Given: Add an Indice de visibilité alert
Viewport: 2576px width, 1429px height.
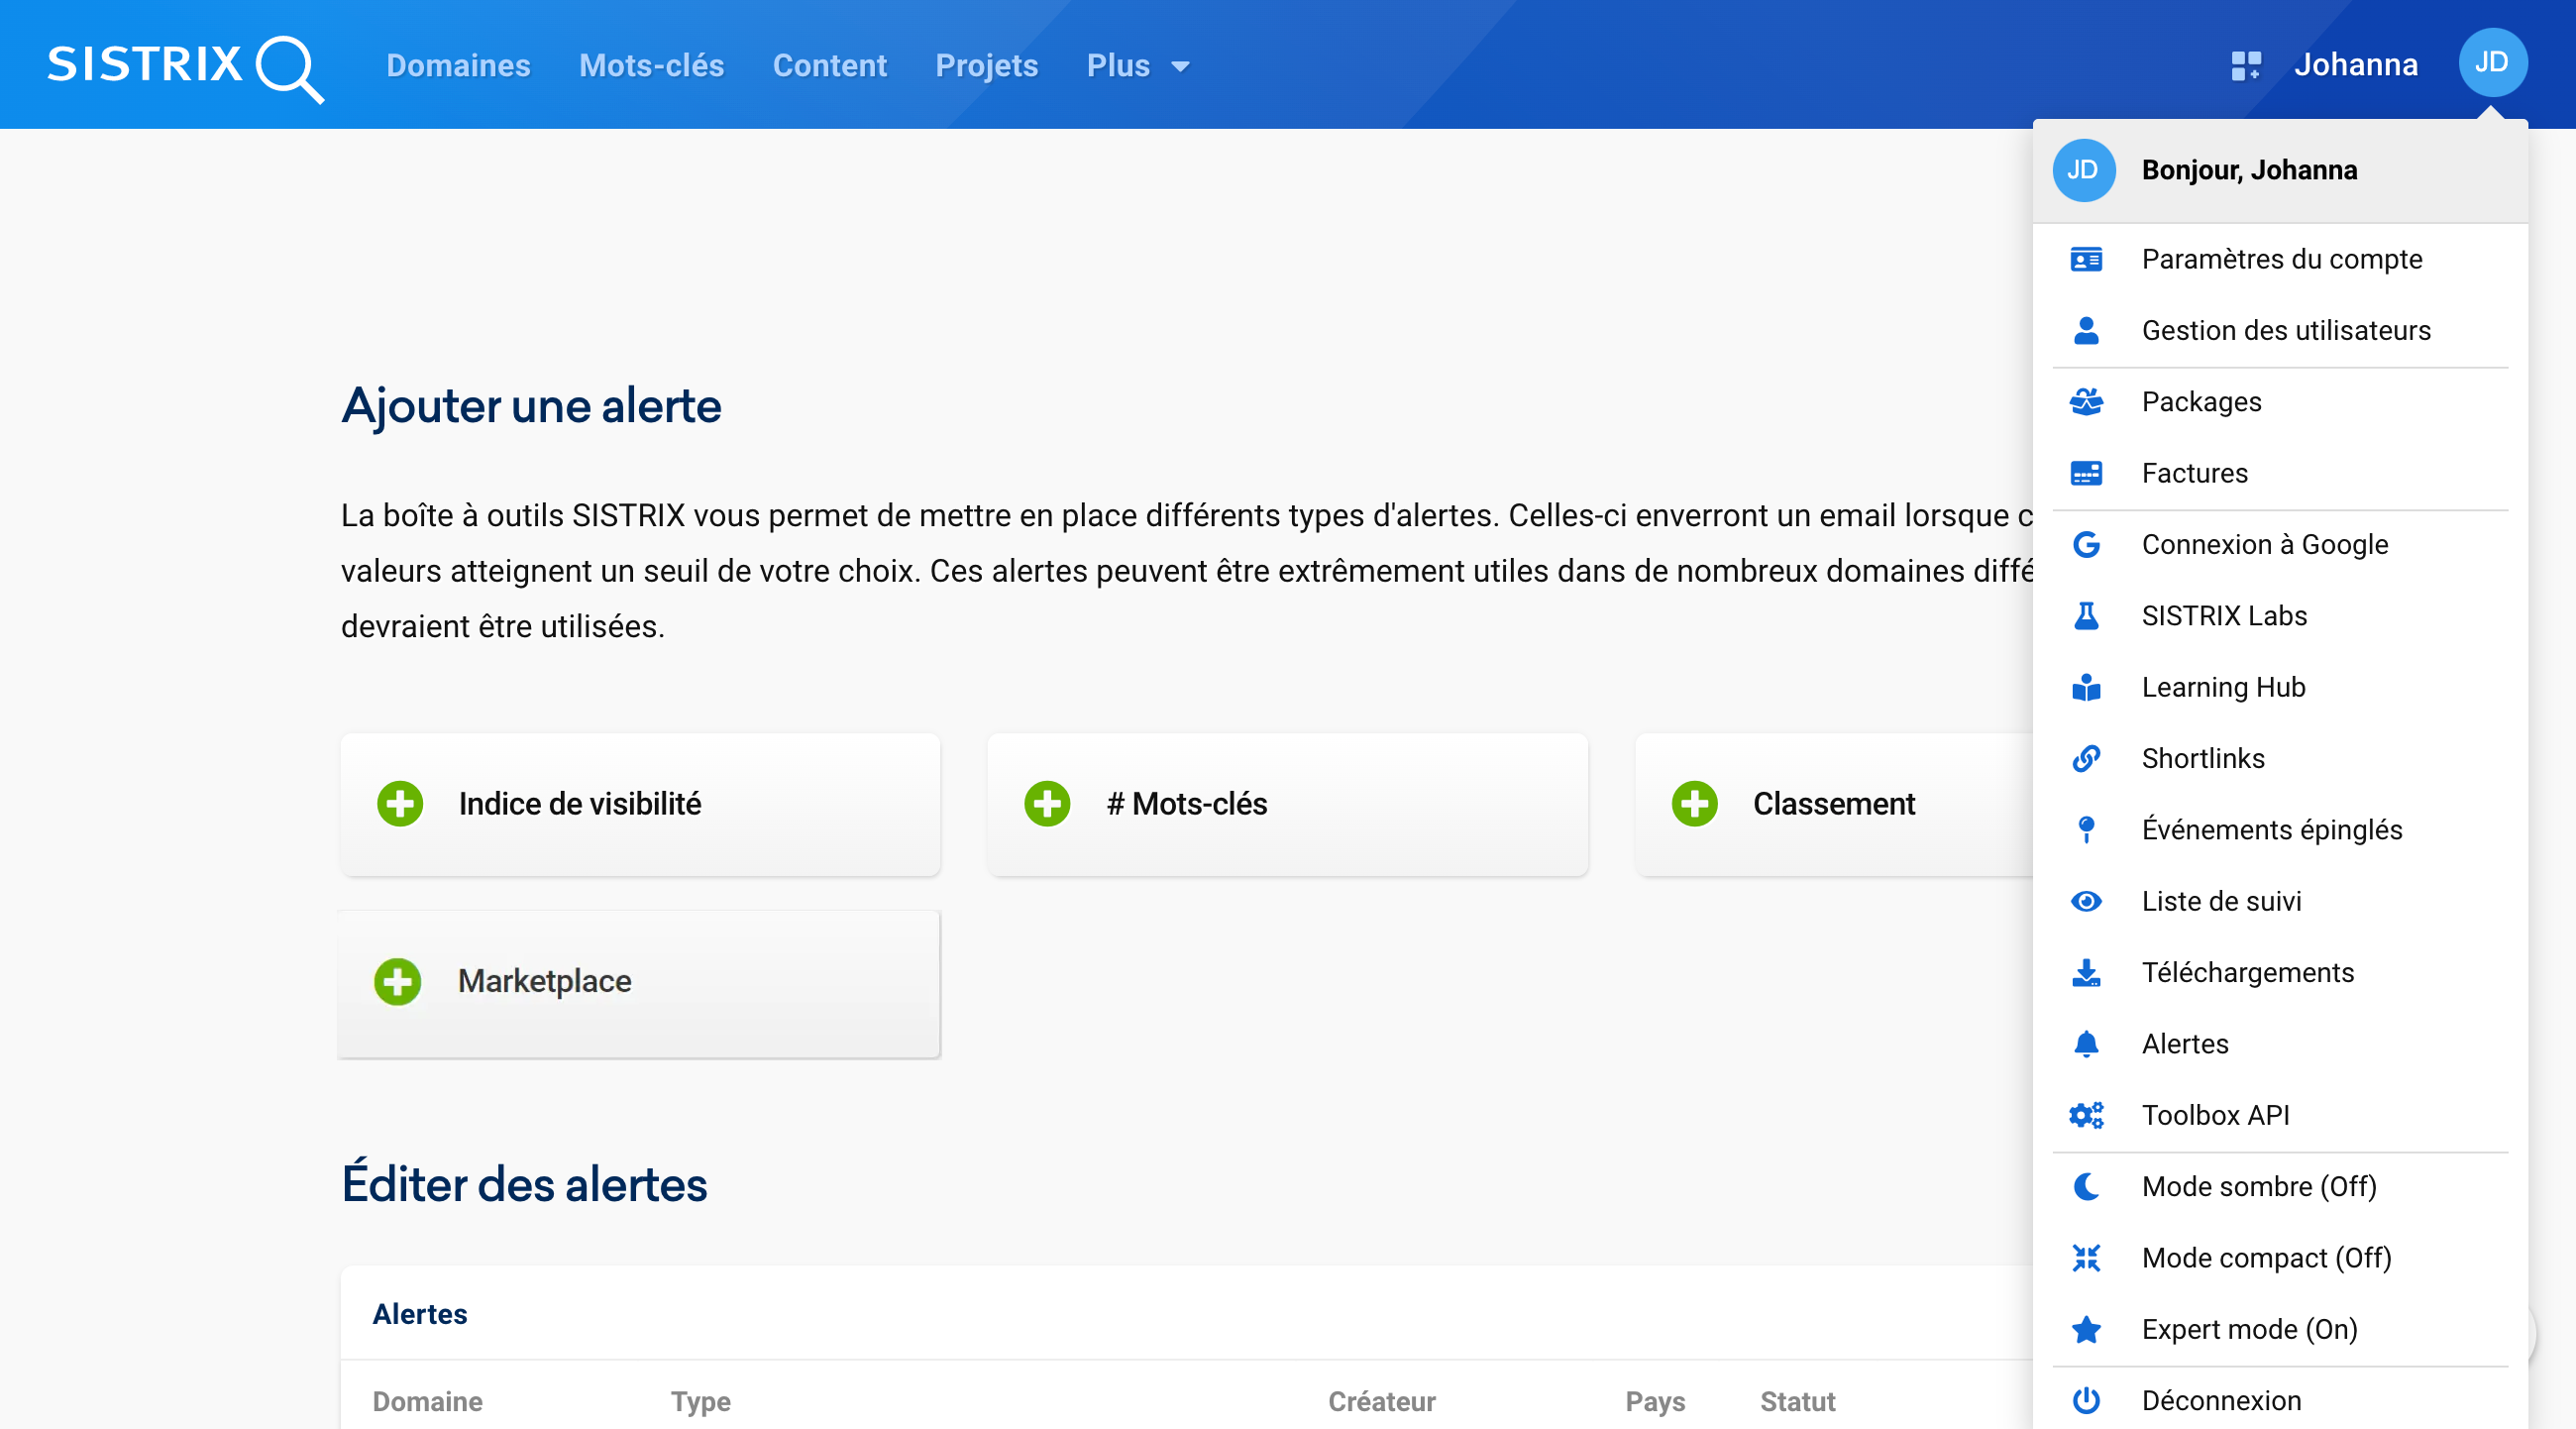Looking at the screenshot, I should point(640,805).
